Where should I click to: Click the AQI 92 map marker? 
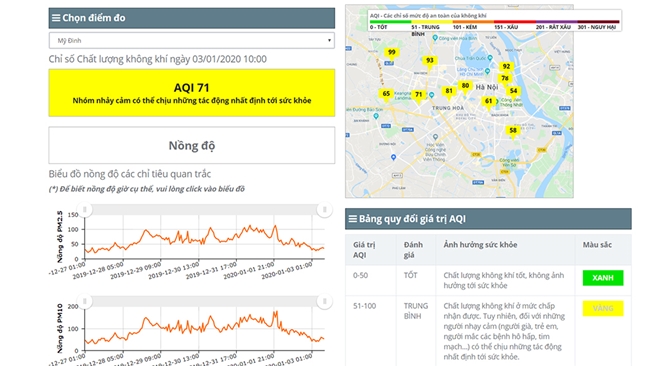(506, 67)
